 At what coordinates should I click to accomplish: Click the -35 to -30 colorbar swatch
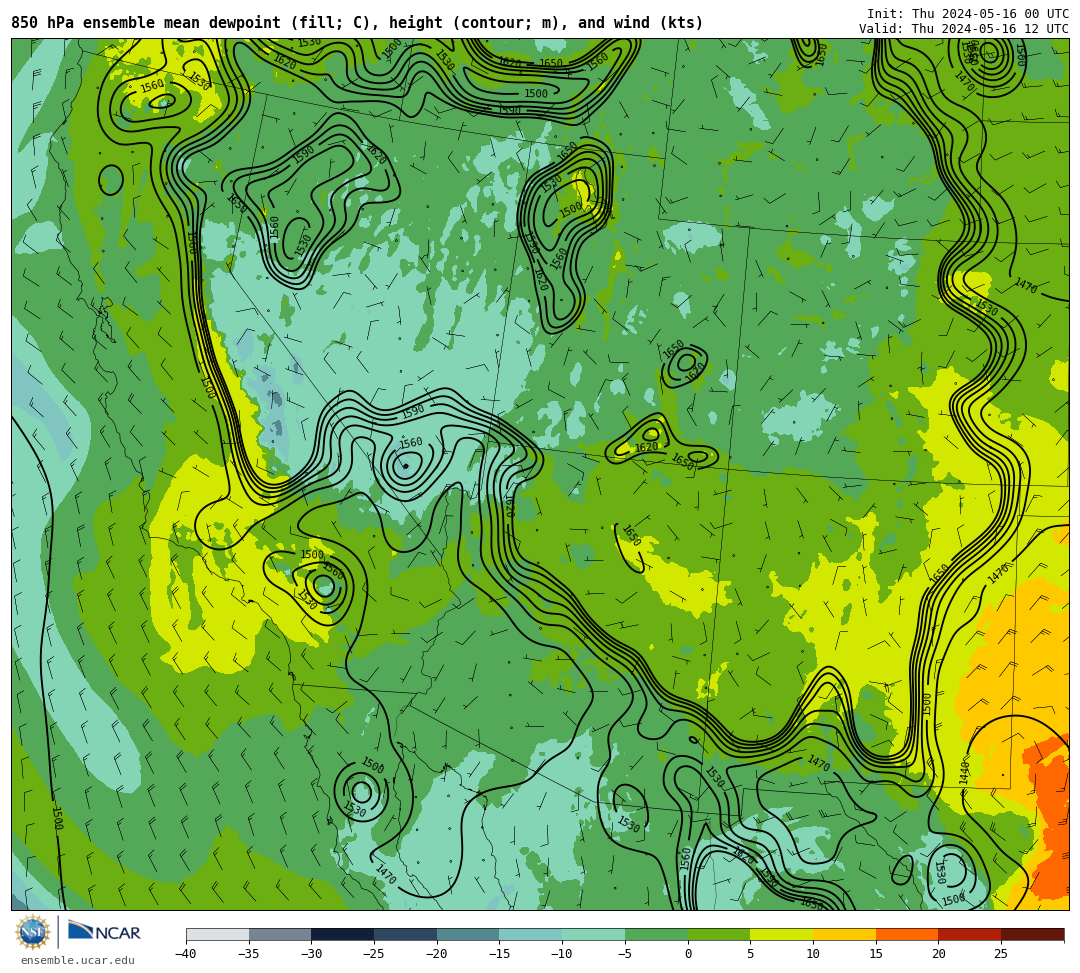coord(280,934)
